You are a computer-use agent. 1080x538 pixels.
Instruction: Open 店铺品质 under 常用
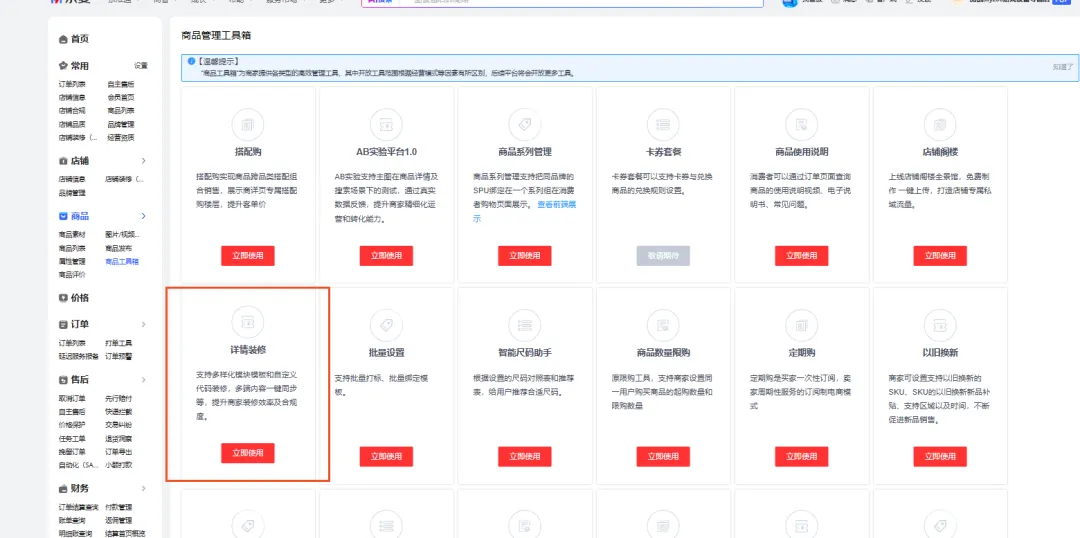pos(72,124)
